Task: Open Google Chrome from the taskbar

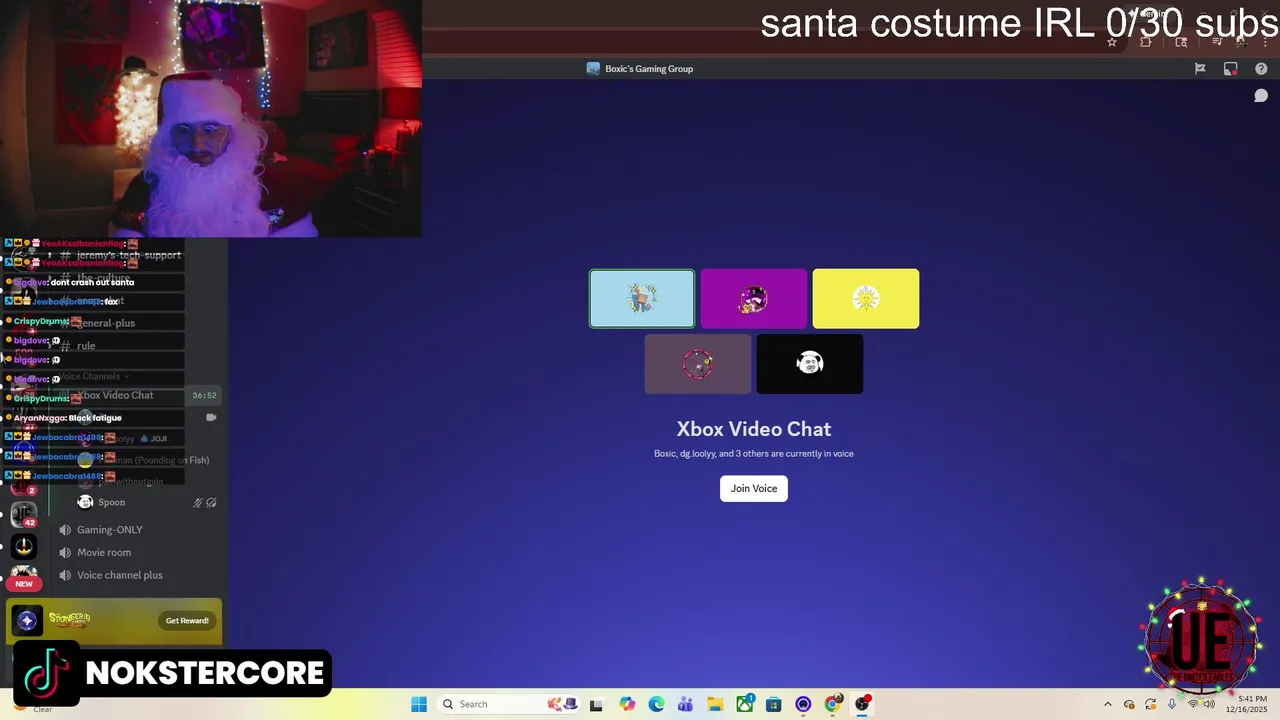Action: pyautogui.click(x=833, y=704)
